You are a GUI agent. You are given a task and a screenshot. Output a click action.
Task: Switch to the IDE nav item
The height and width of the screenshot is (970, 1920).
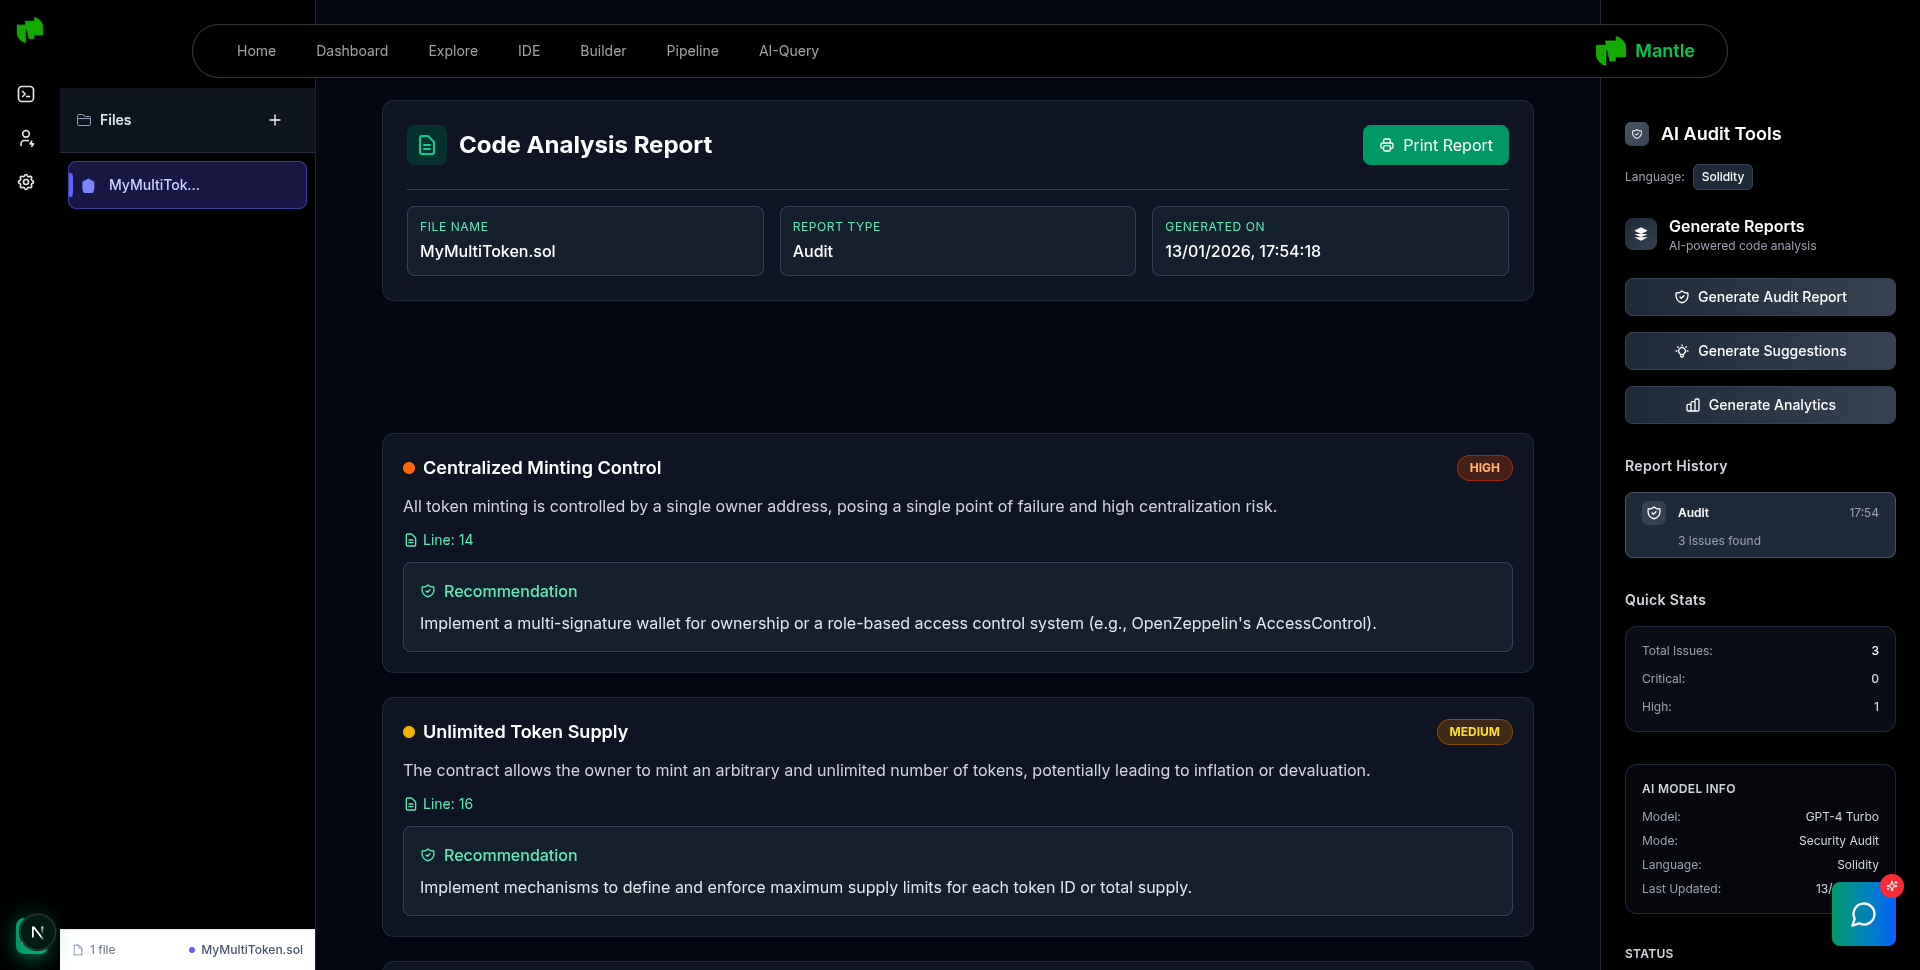coord(529,51)
